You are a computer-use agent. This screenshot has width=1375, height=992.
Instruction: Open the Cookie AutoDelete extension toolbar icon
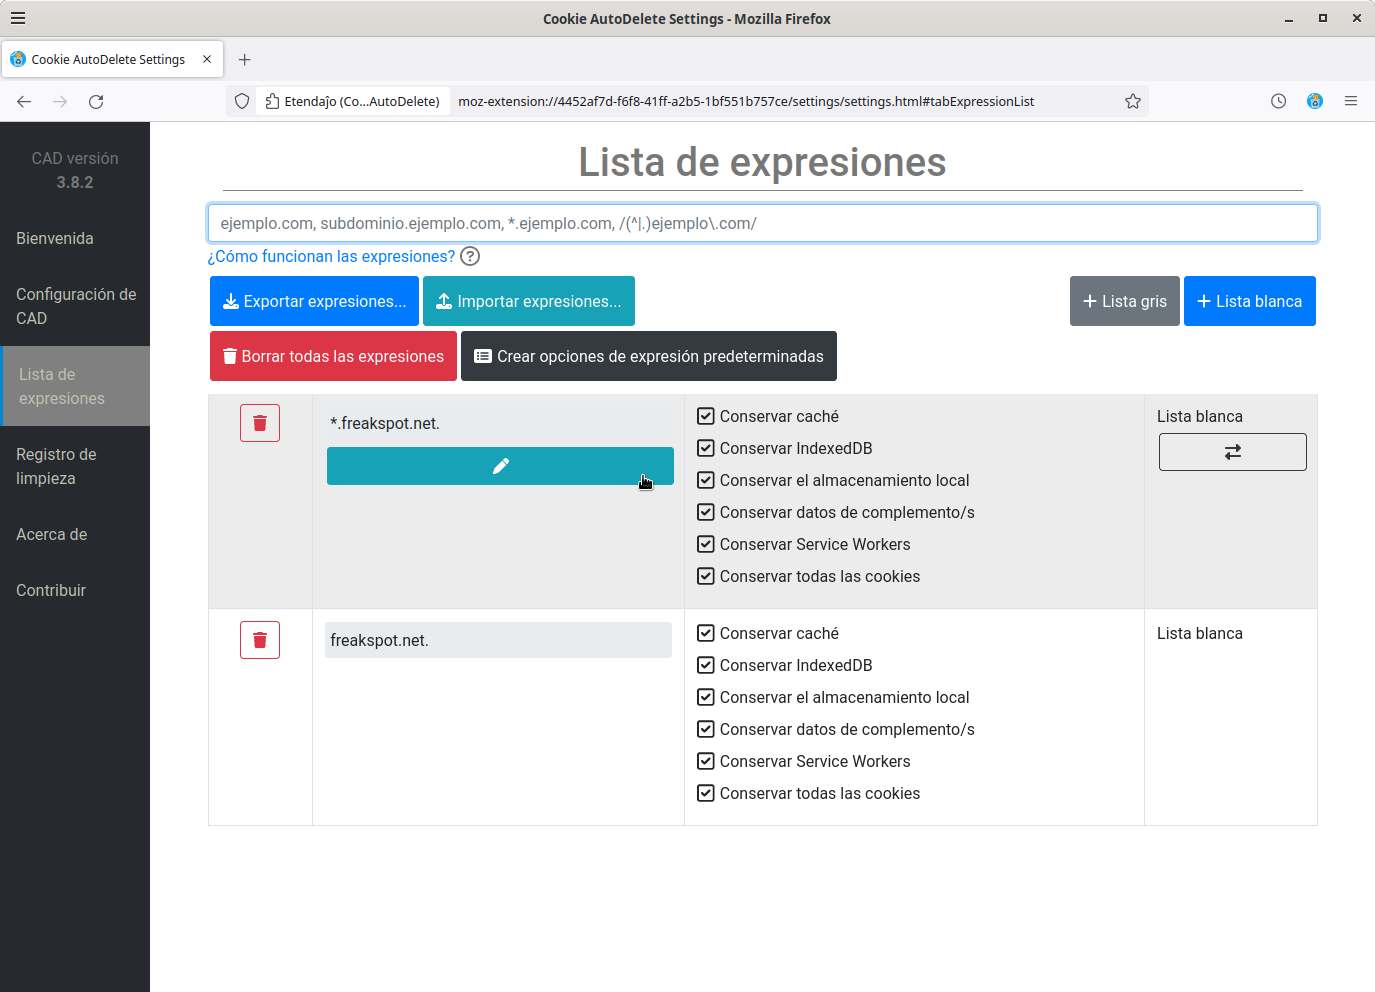(1314, 101)
